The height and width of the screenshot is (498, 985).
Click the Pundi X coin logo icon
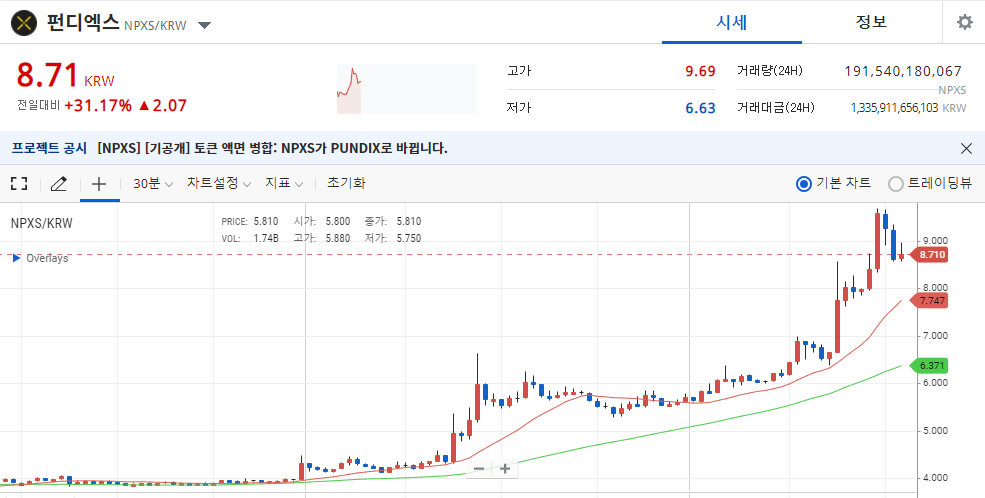coord(24,23)
